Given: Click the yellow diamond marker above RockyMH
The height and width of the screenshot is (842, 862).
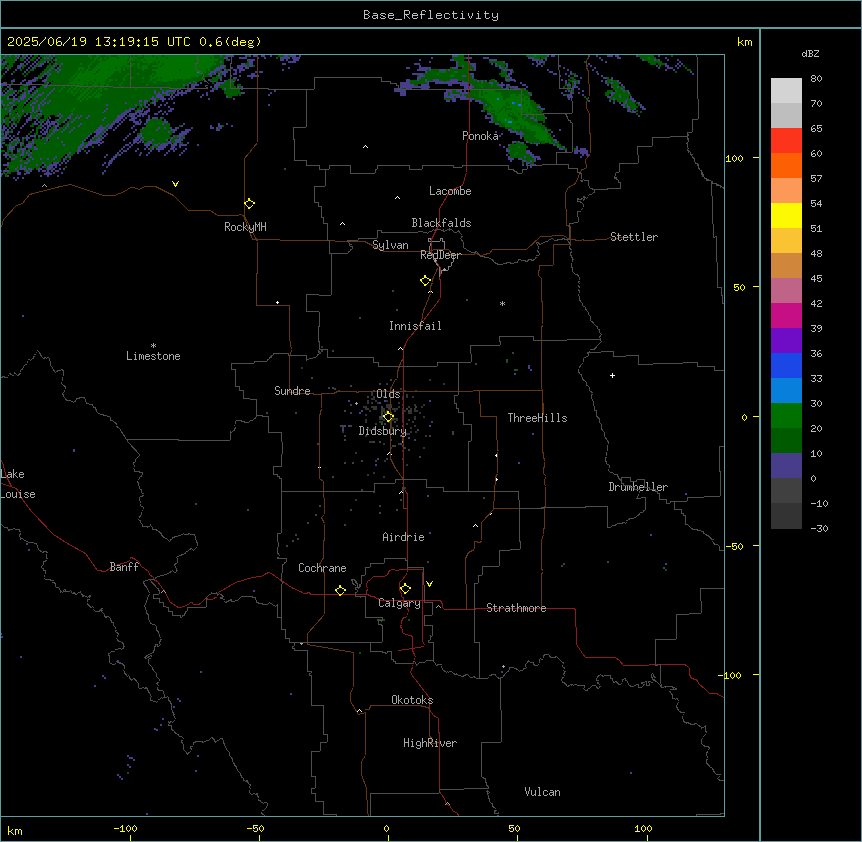Looking at the screenshot, I should (250, 204).
